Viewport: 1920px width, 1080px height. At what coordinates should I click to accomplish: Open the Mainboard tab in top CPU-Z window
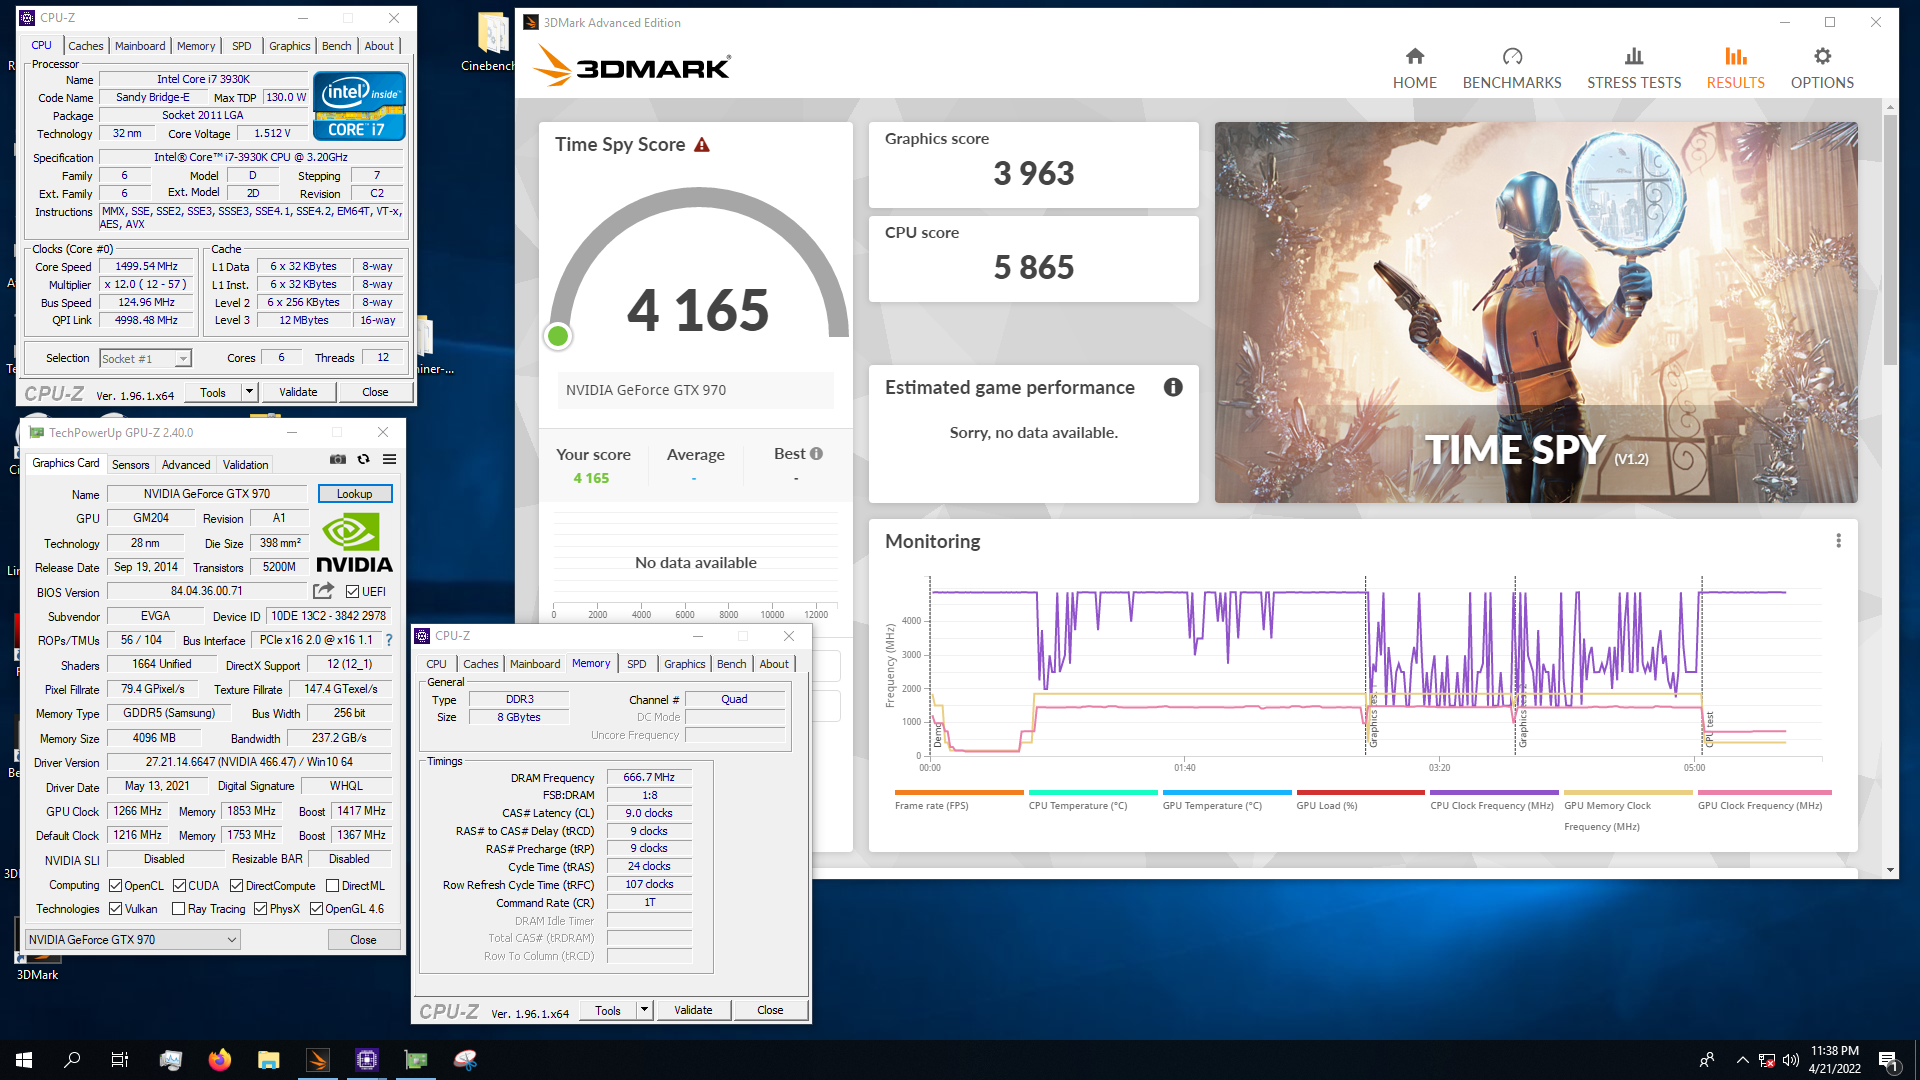point(140,46)
